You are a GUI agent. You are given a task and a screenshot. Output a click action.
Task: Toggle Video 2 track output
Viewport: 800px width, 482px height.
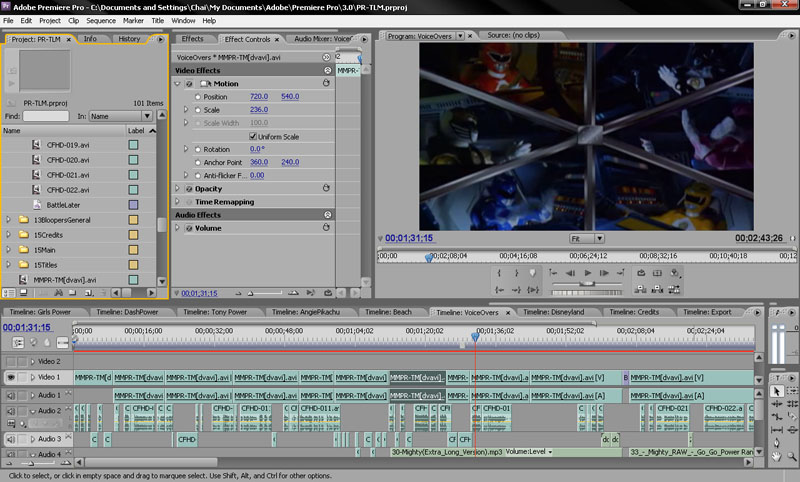point(11,362)
